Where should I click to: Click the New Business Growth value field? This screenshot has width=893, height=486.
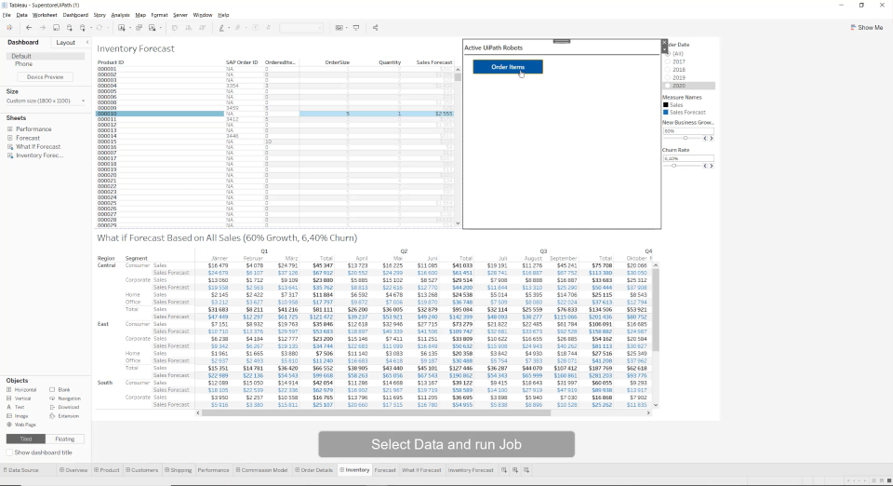[x=688, y=131]
